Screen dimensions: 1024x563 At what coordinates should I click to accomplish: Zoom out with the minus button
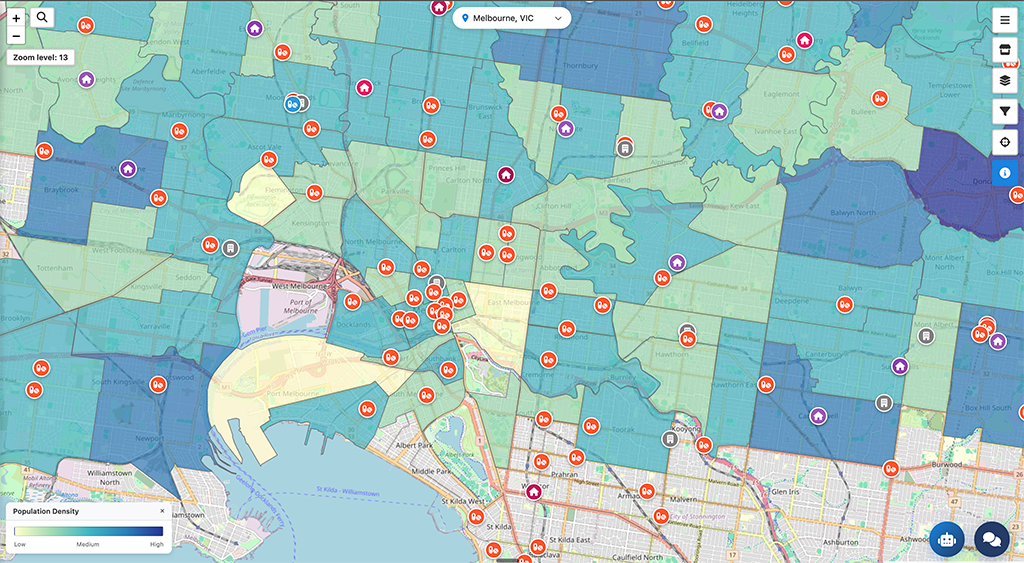pyautogui.click(x=16, y=36)
